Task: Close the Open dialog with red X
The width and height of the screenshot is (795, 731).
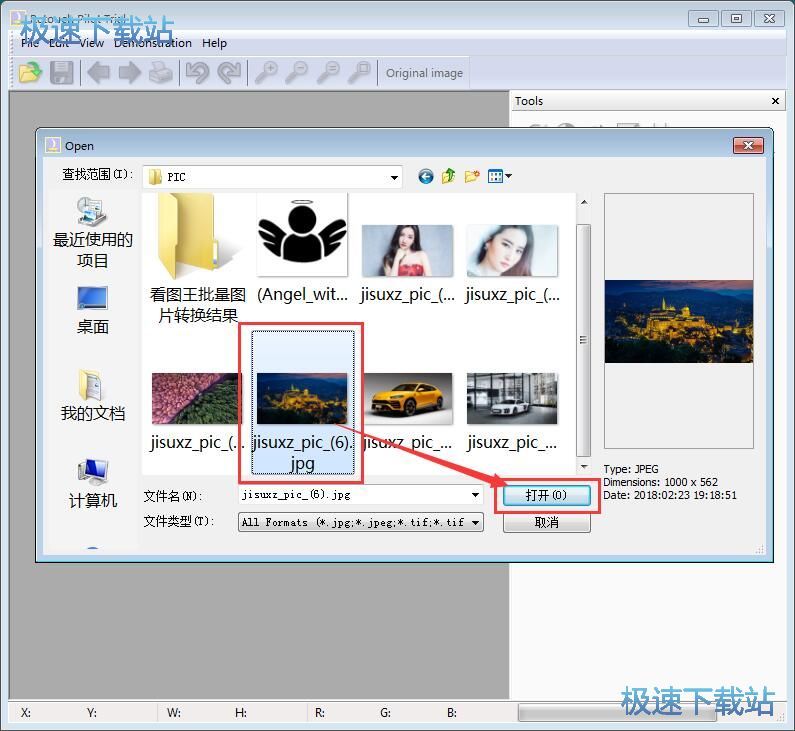Action: pyautogui.click(x=748, y=146)
